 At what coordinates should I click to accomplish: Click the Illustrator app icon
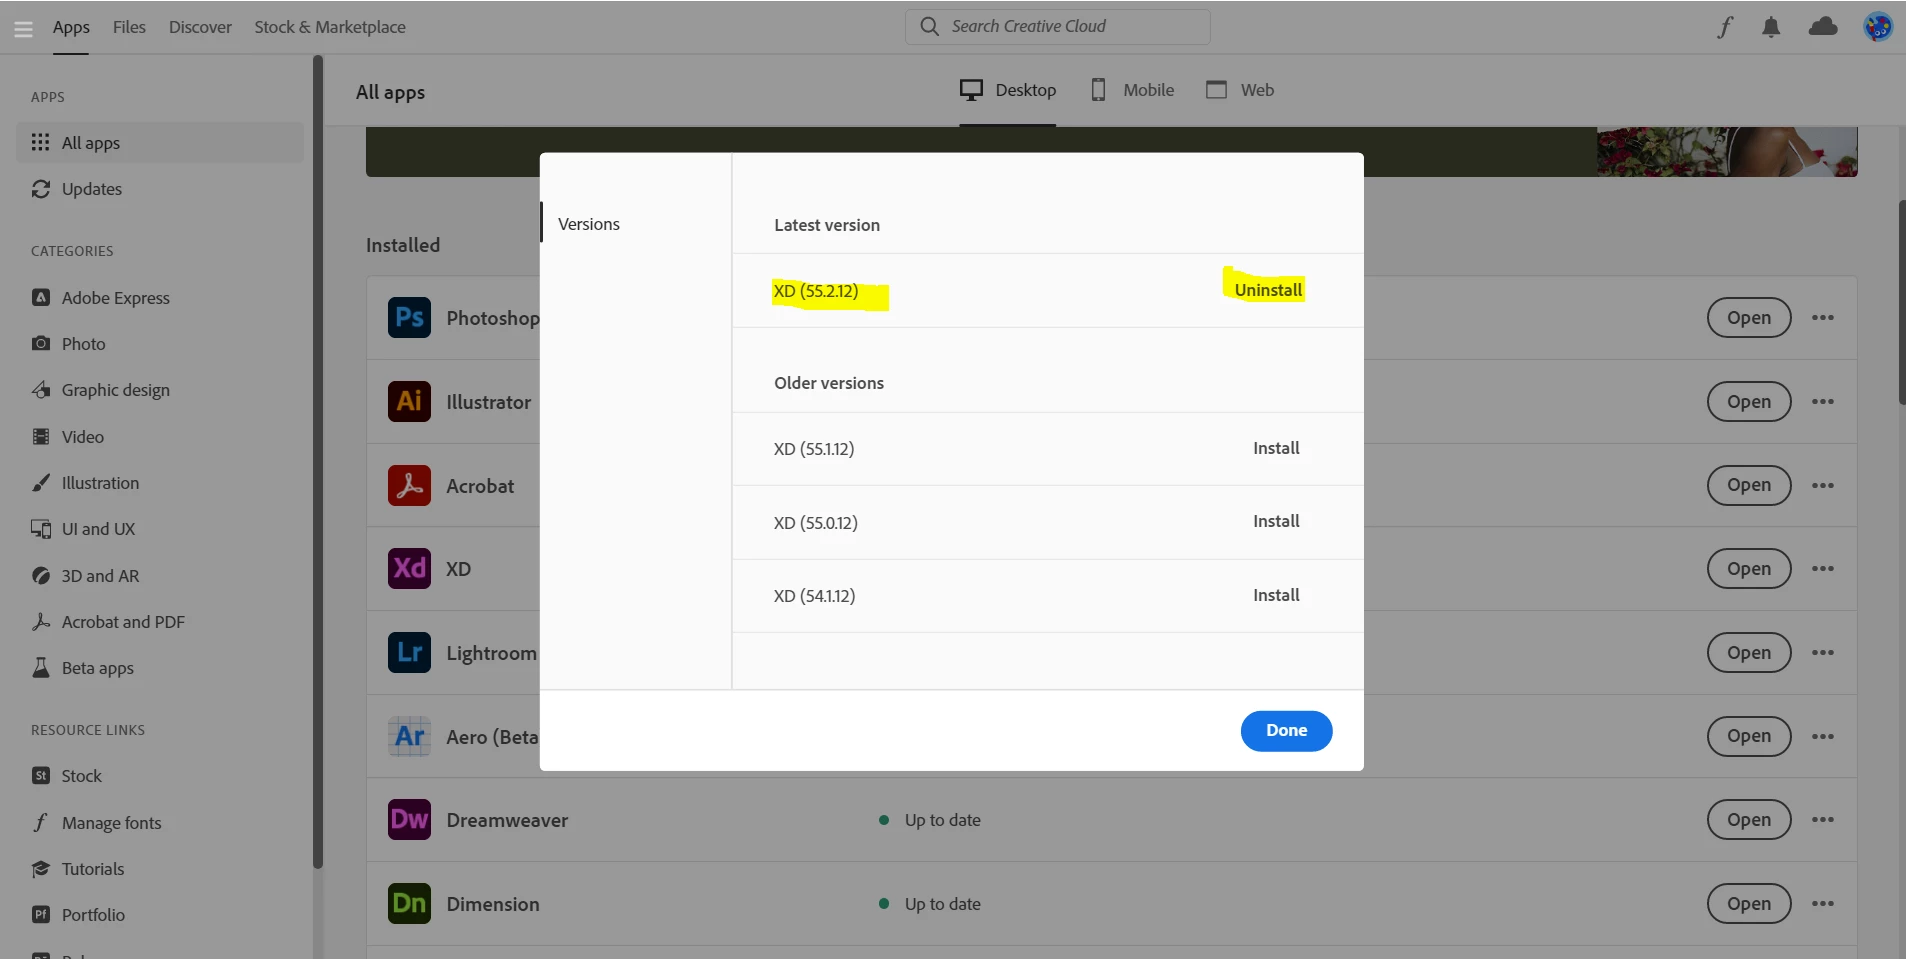tap(409, 401)
